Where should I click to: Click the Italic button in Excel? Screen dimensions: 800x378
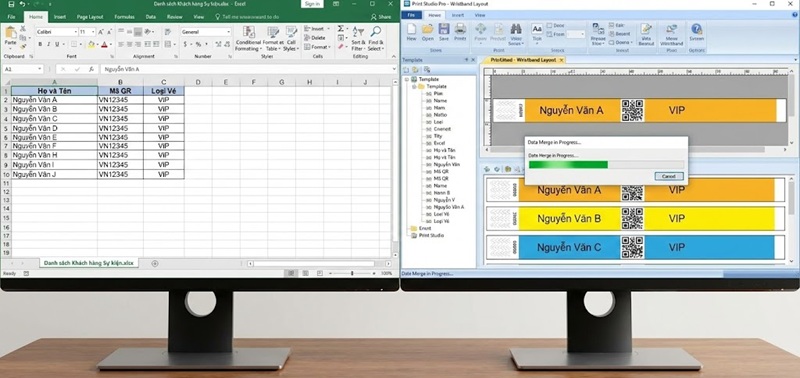coord(48,44)
